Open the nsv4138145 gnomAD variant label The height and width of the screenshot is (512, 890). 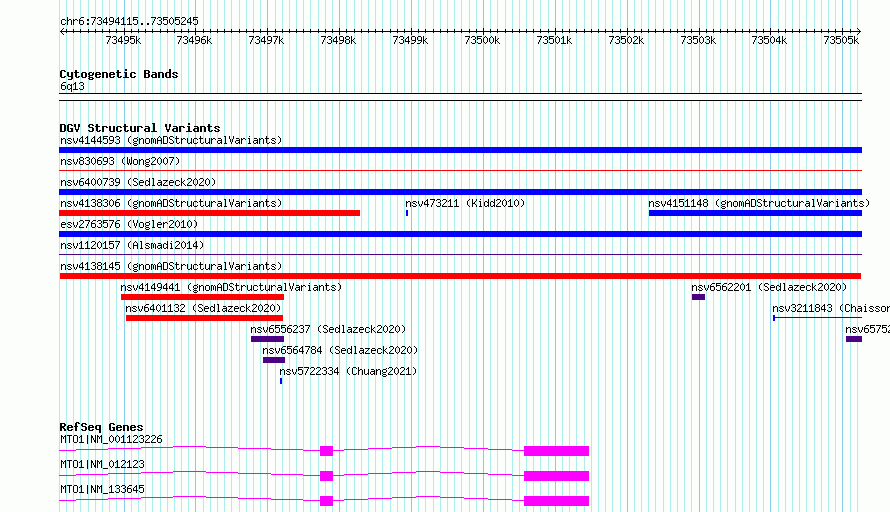click(171, 266)
